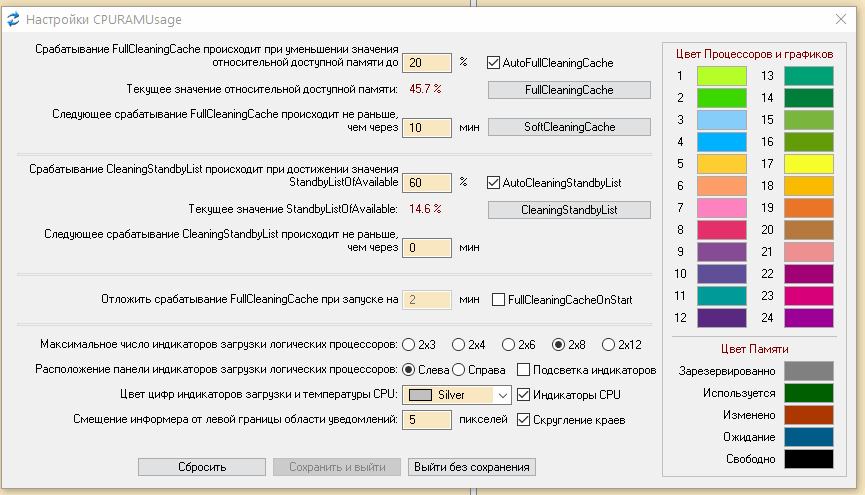Screen dimensions: 865x495
Task: Click the yellow swatch for processor 17
Action: pos(809,162)
